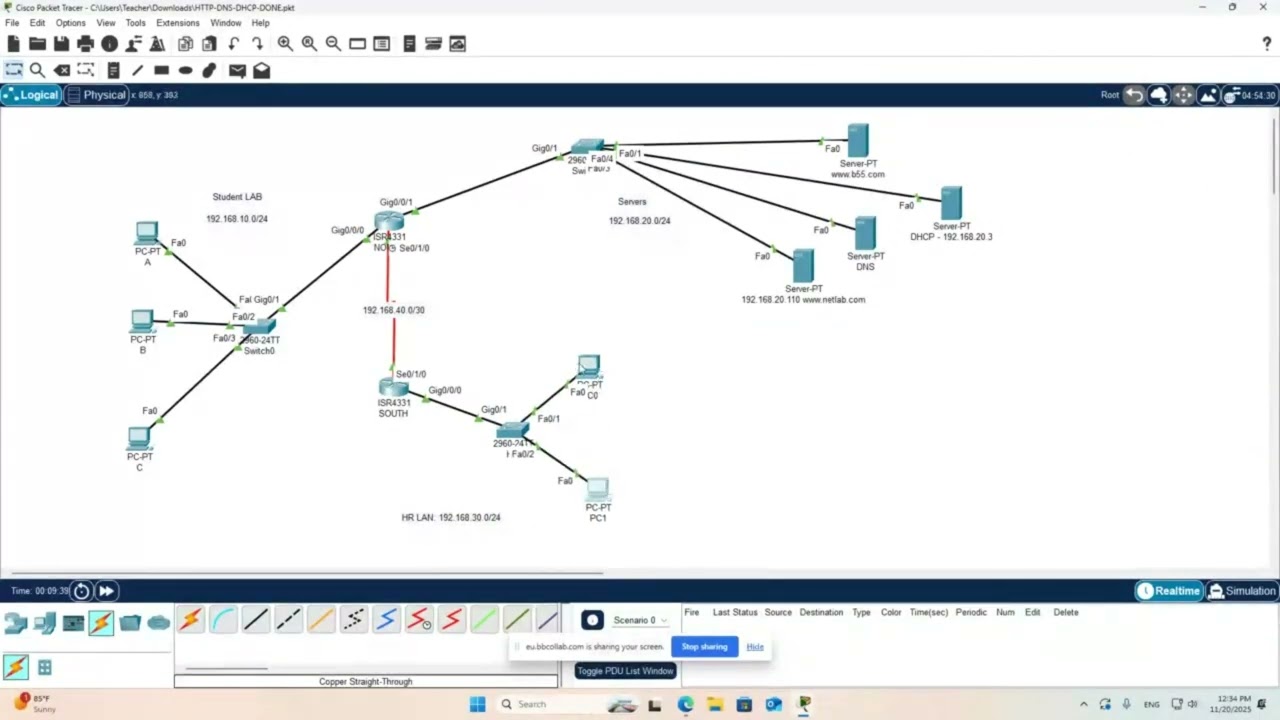Open the View menu
This screenshot has width=1280, height=720.
(x=105, y=22)
